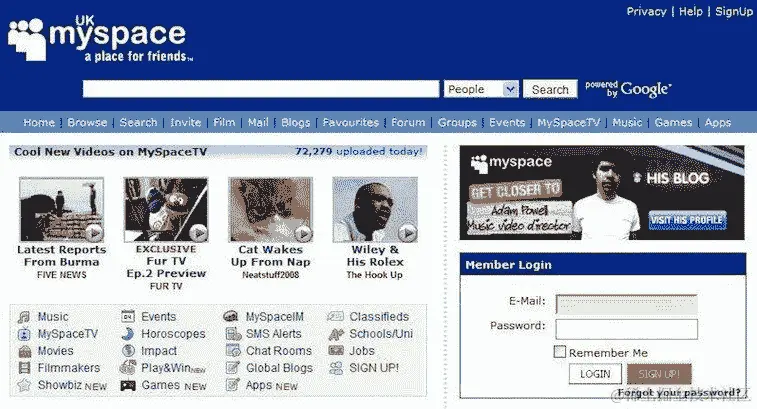This screenshot has width=757, height=409.
Task: Click the Search button beside the dropdown
Action: tap(550, 89)
